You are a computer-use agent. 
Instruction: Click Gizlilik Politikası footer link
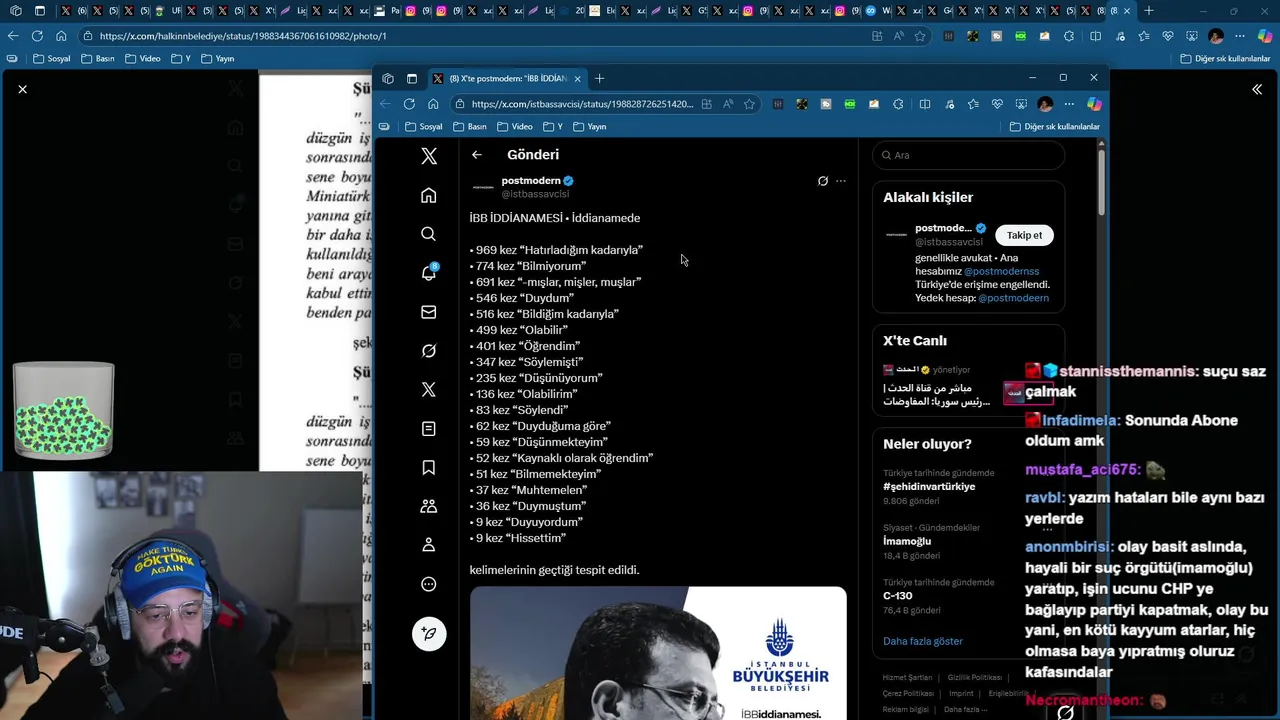975,678
